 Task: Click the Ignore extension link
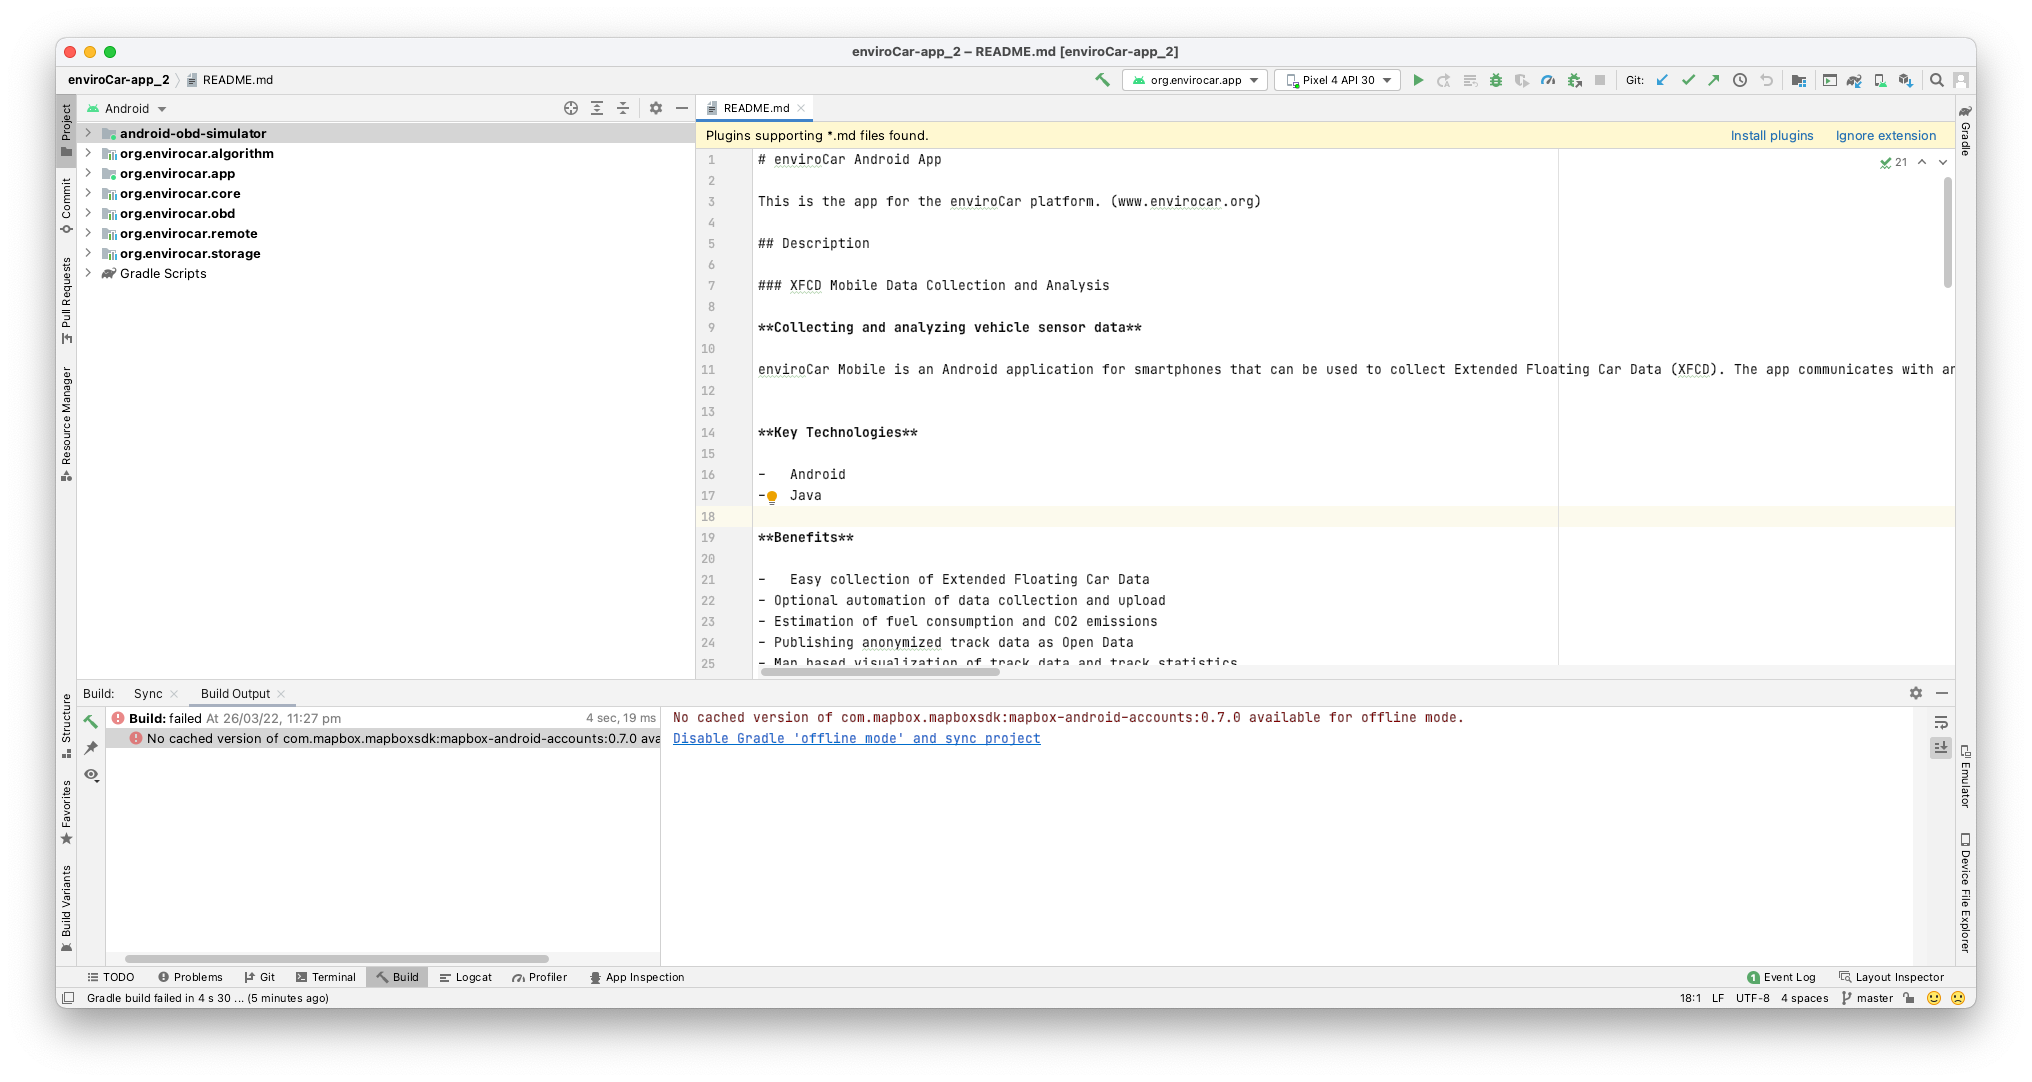click(1885, 135)
